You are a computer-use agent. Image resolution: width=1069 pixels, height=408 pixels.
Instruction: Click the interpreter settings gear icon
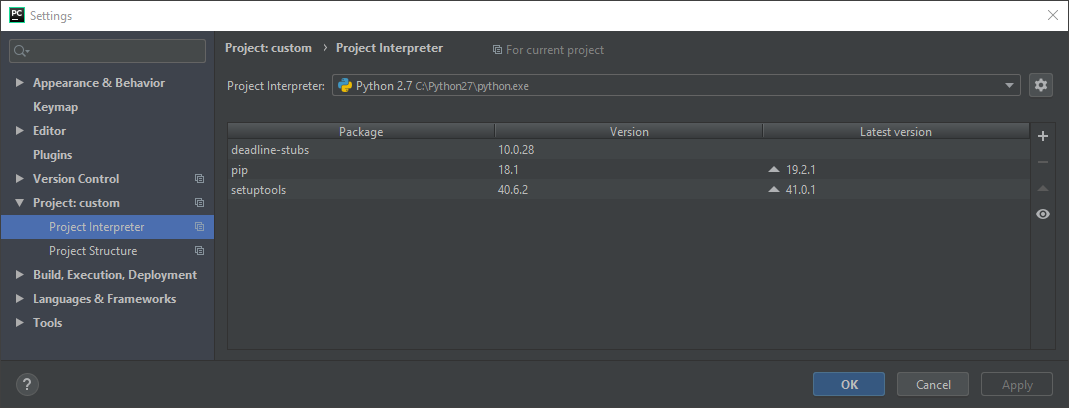(x=1041, y=86)
